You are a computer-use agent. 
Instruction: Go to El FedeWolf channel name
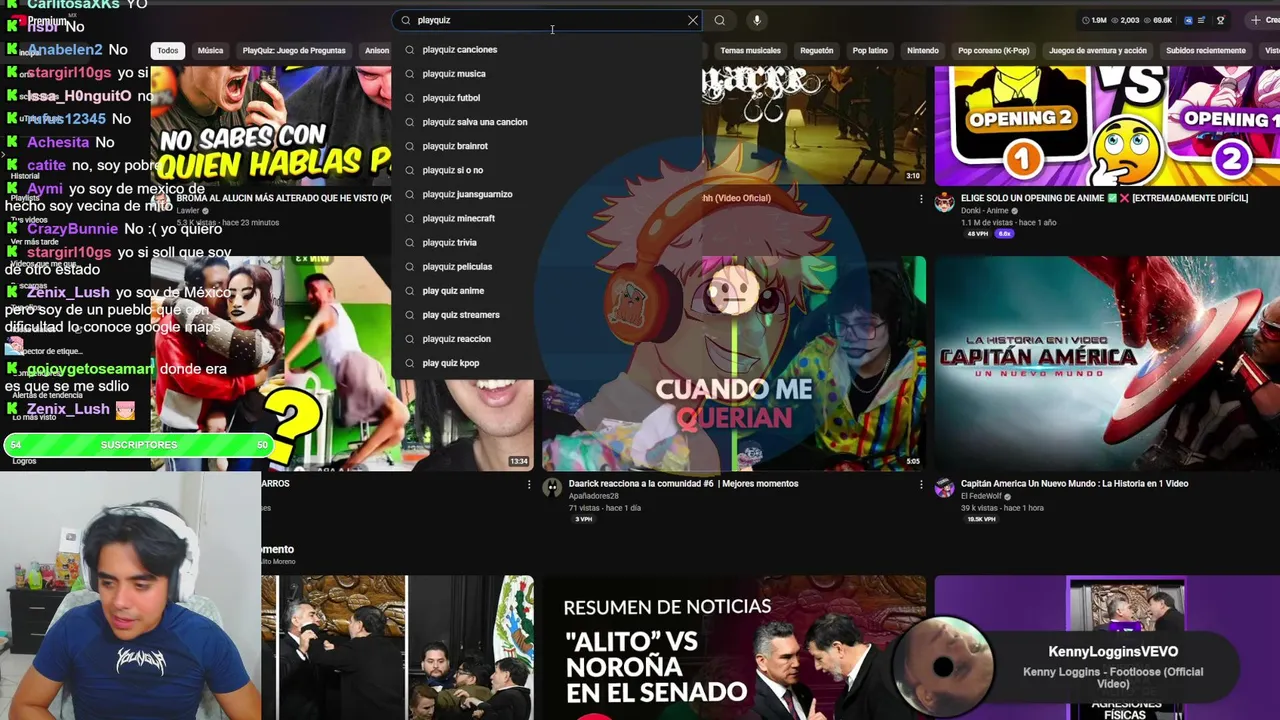tap(981, 496)
